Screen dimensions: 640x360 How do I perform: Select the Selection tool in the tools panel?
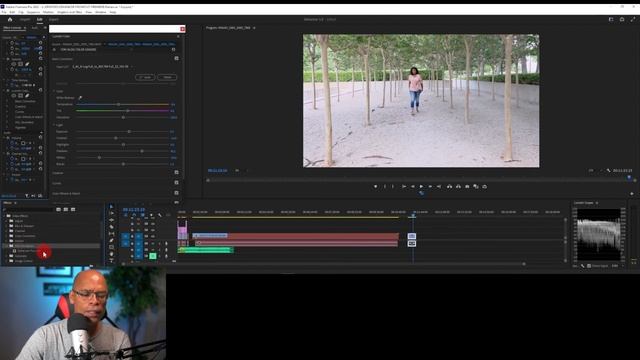(111, 207)
